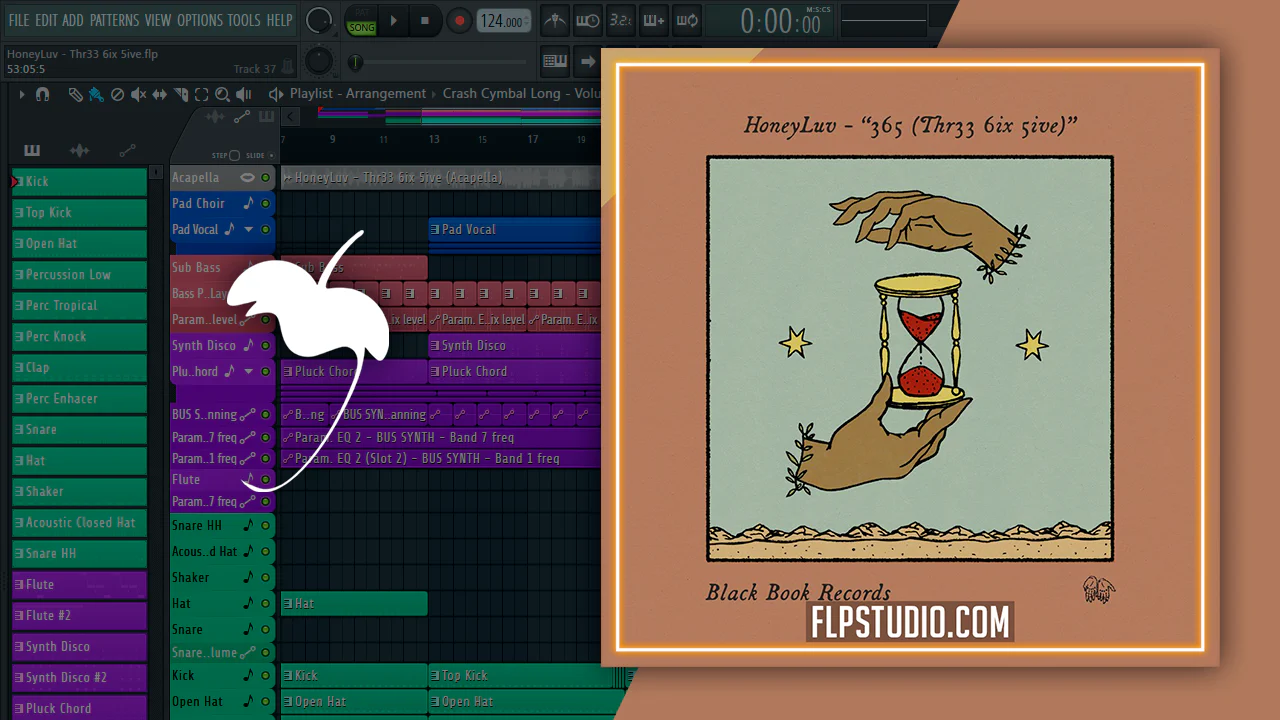Click the speaker icon before Playlist title
The image size is (1280, 720).
click(x=276, y=94)
